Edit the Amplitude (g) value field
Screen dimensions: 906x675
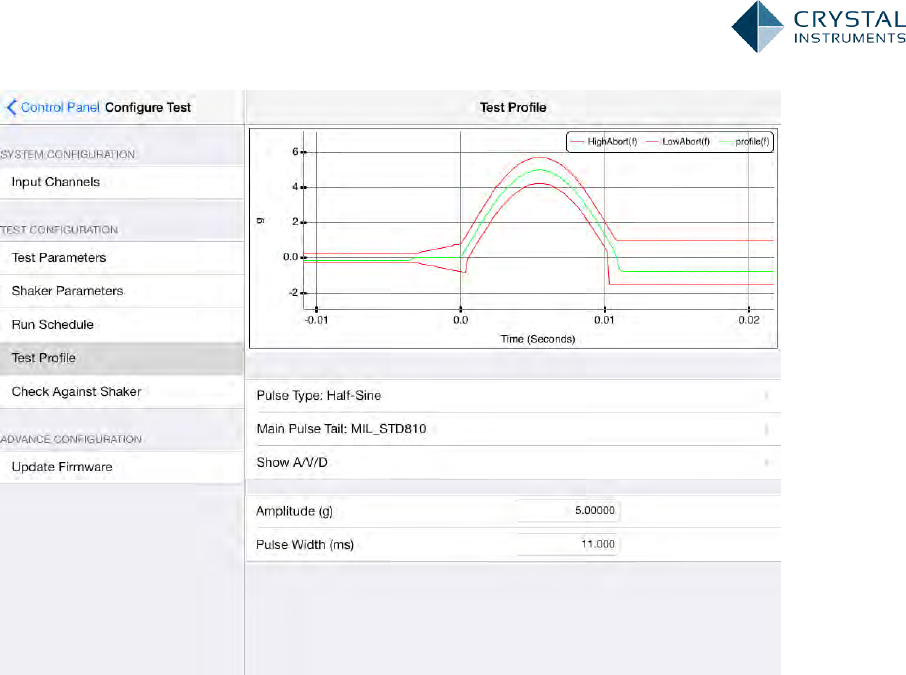point(568,511)
